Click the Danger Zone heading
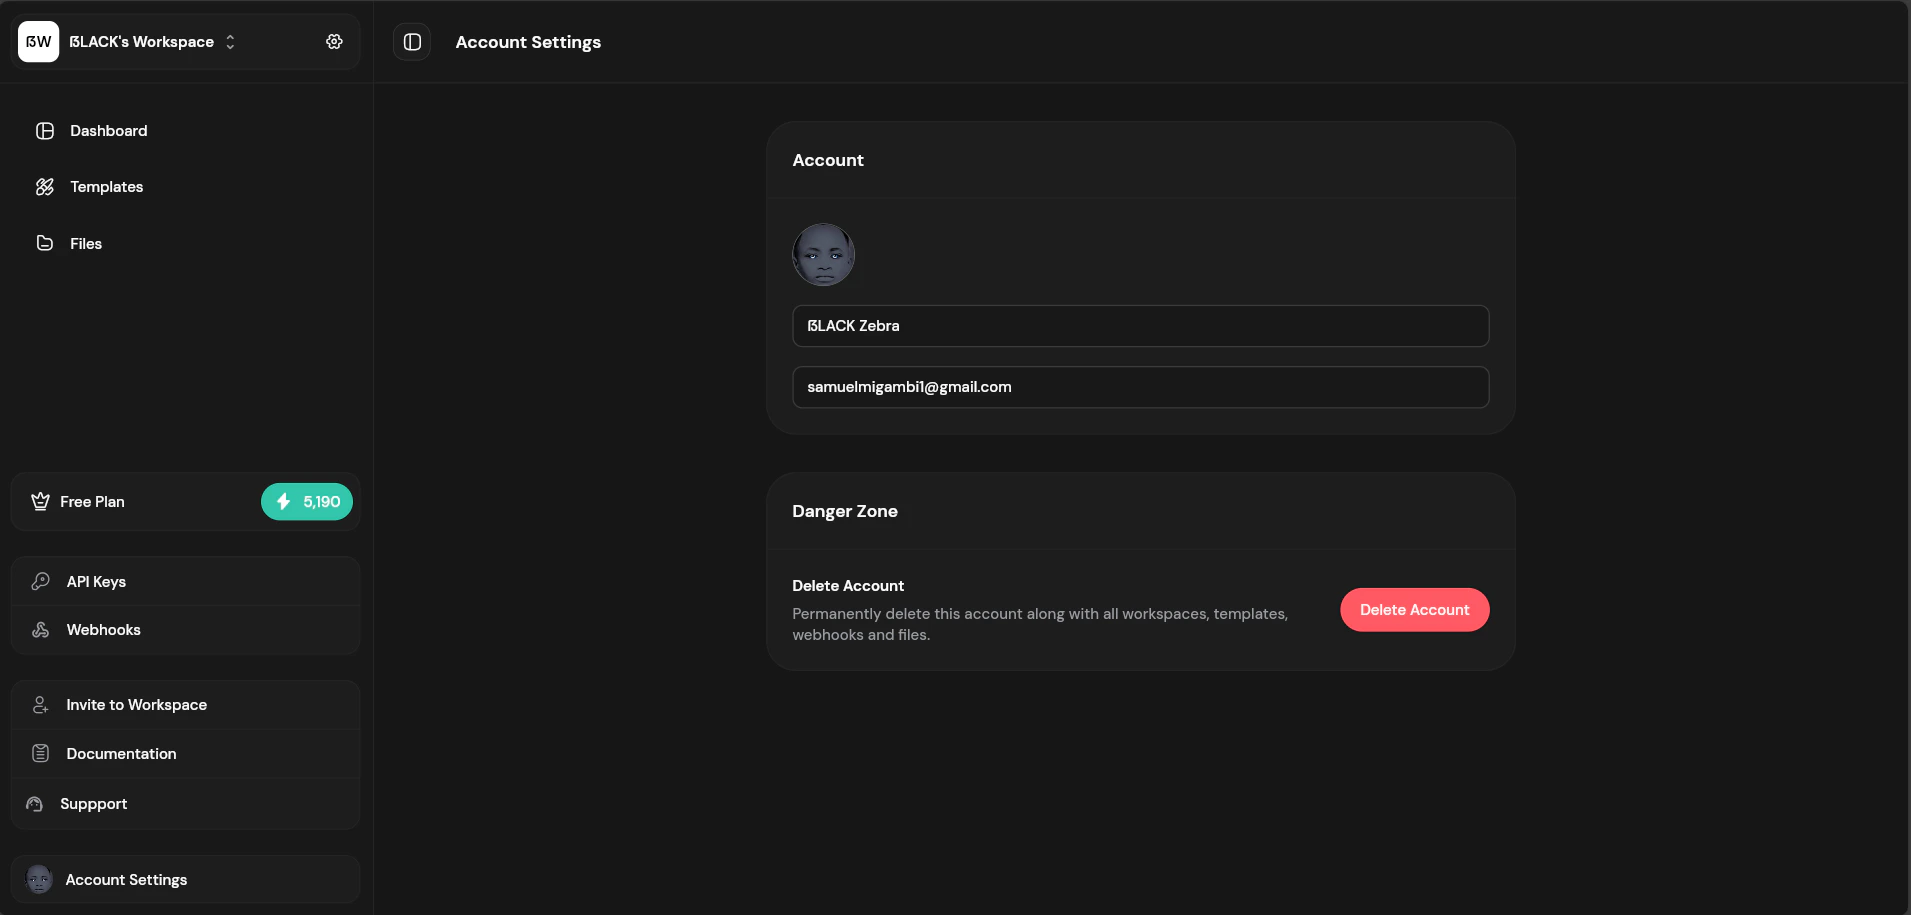 coord(845,511)
